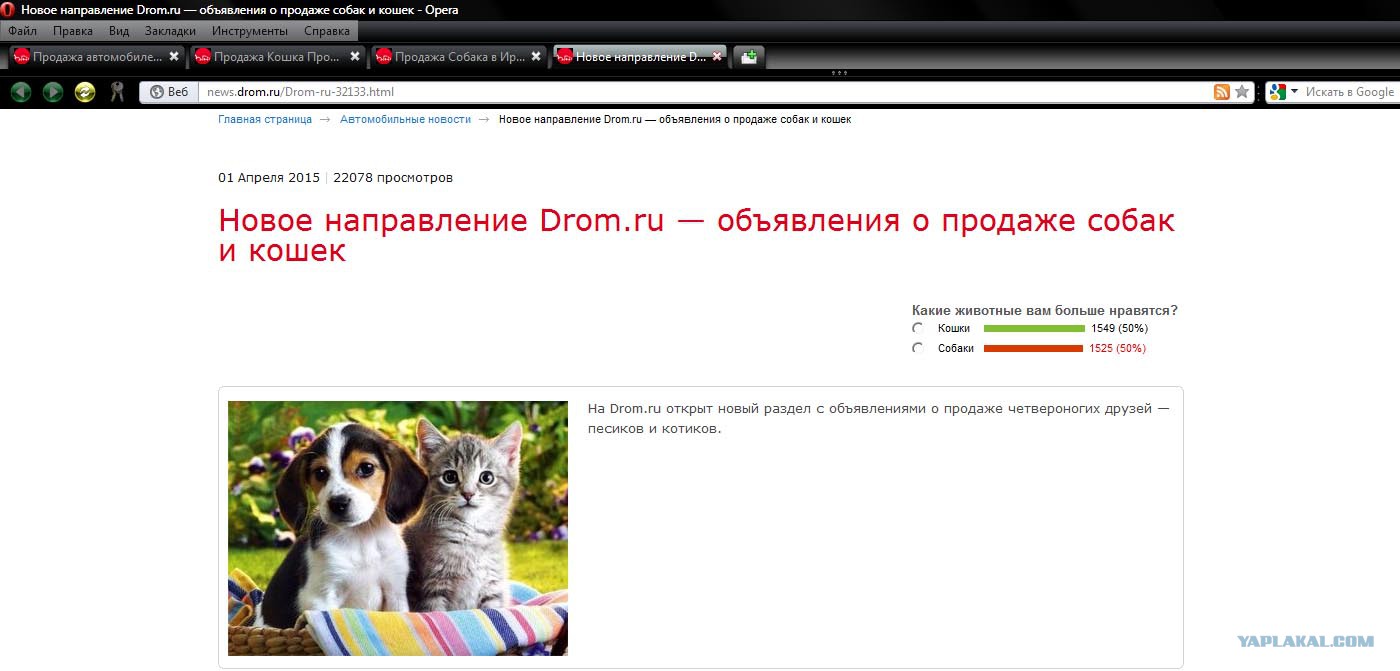Screen dimensions: 1400x671
Task: Open the Инструменты menu
Action: 250,31
